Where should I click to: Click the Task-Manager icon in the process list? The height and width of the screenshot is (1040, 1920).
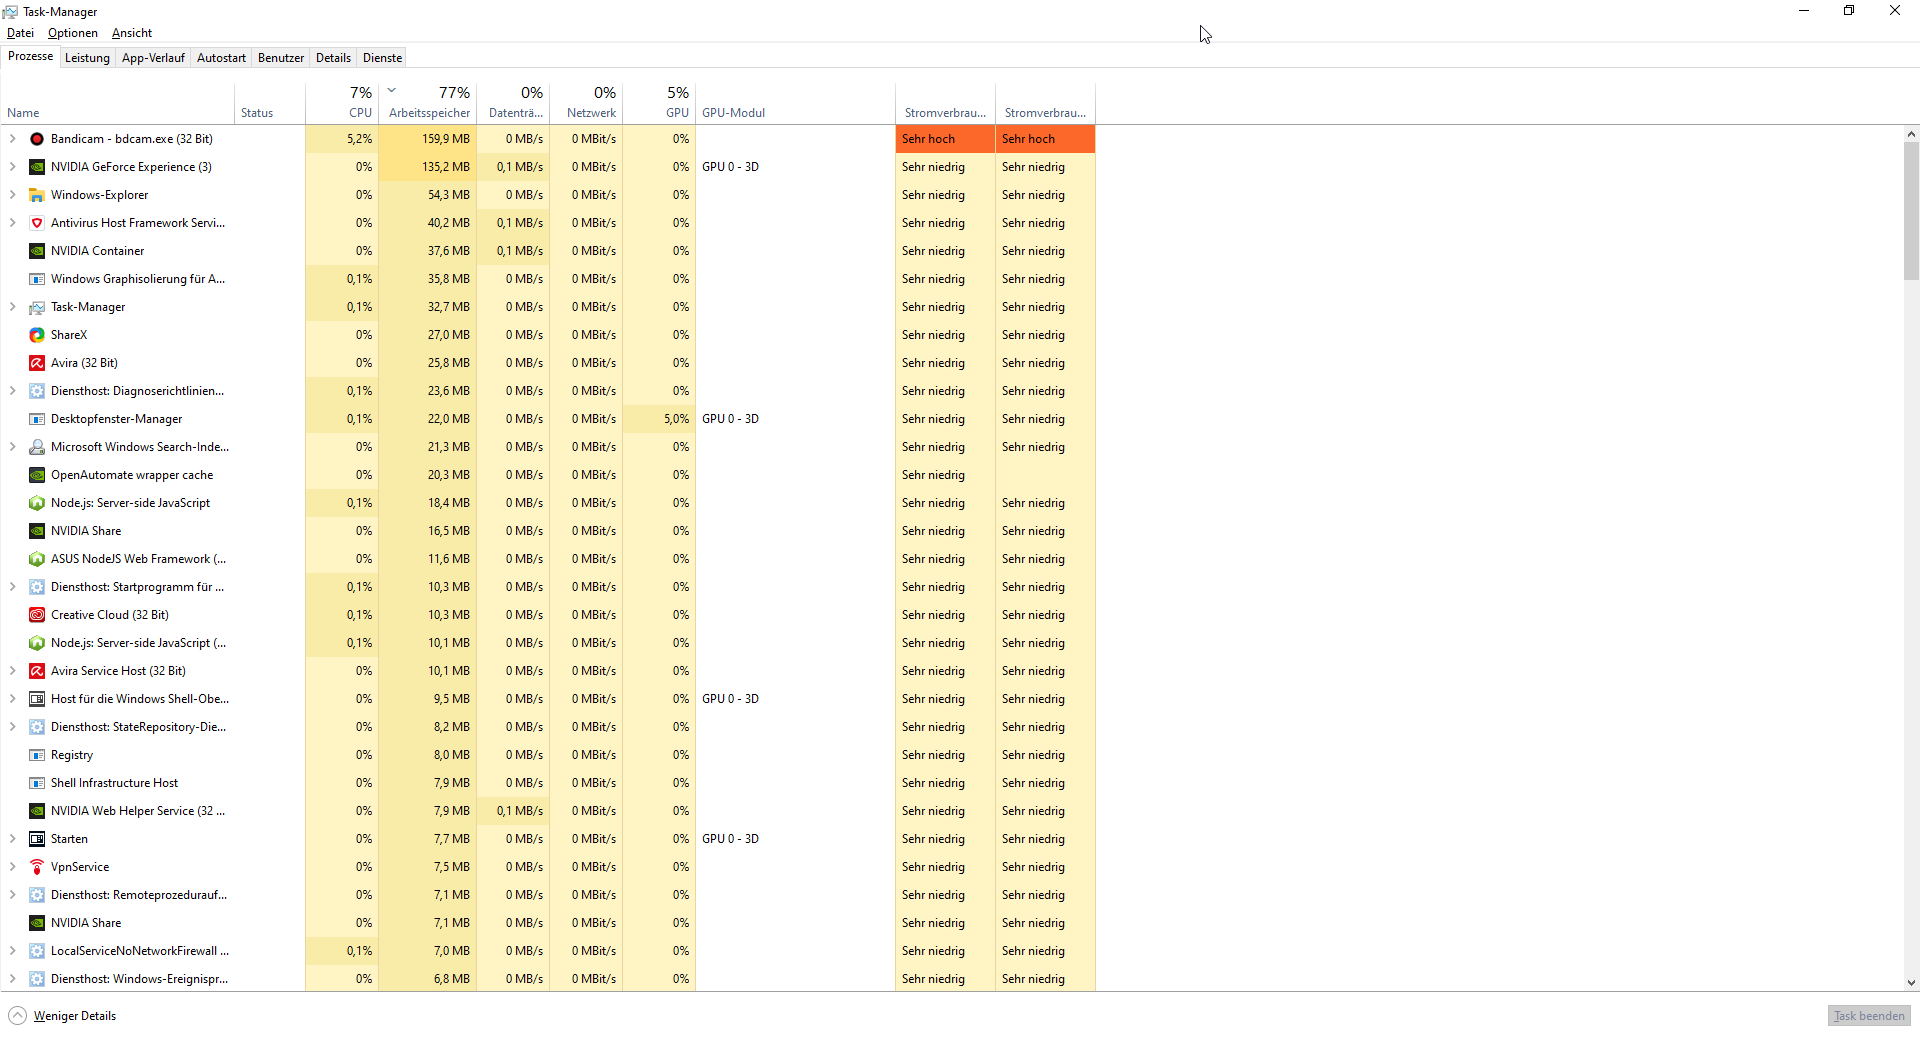pyautogui.click(x=37, y=307)
